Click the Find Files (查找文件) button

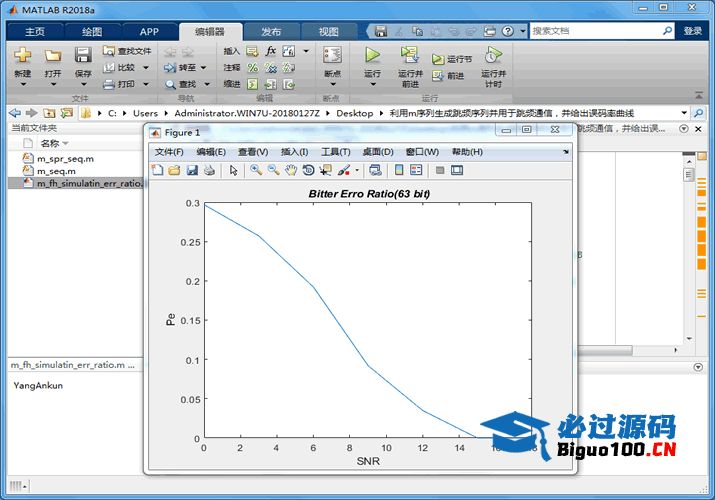tap(127, 51)
